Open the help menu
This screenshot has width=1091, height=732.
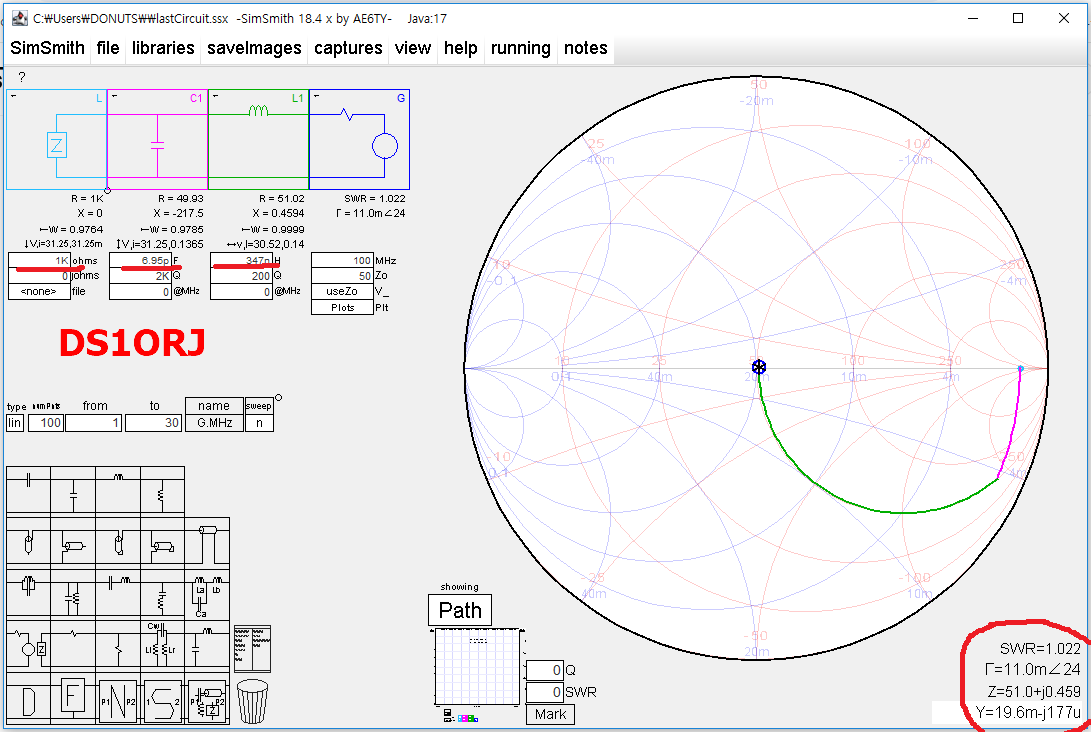pyautogui.click(x=461, y=48)
